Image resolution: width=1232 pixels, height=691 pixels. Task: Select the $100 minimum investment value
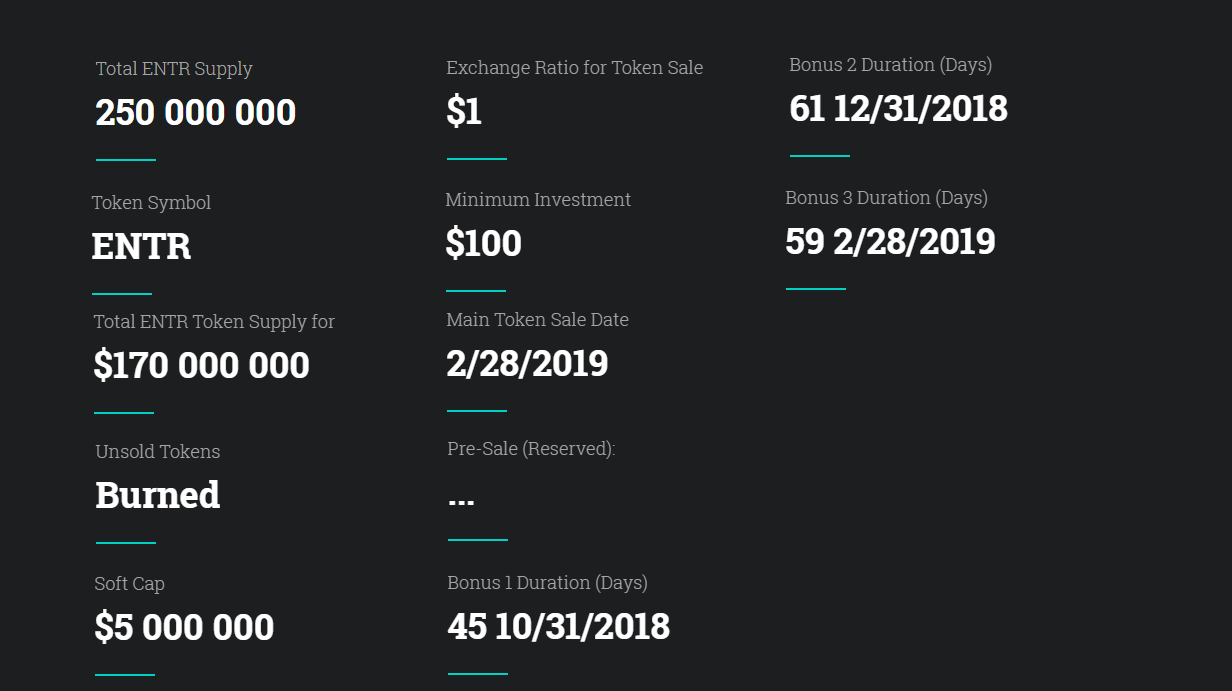click(484, 243)
